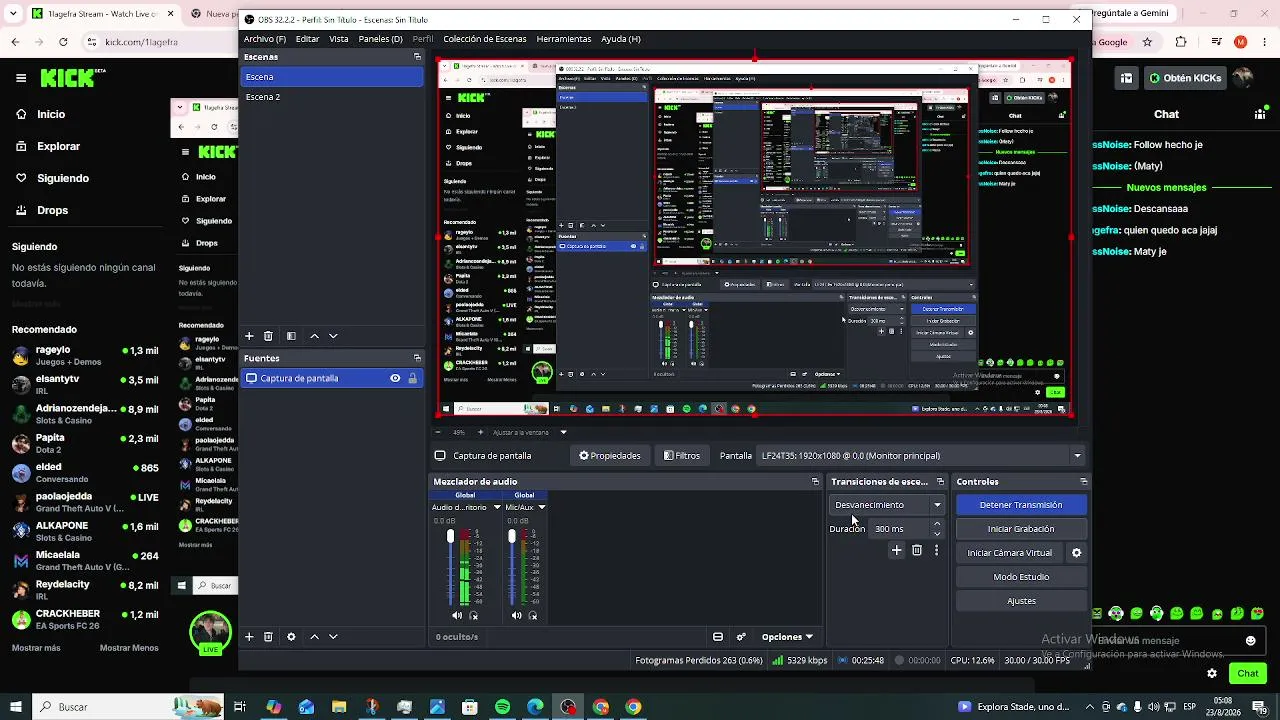Switch audio mixer layout icon
Screen dimensions: 1280x720
click(718, 637)
